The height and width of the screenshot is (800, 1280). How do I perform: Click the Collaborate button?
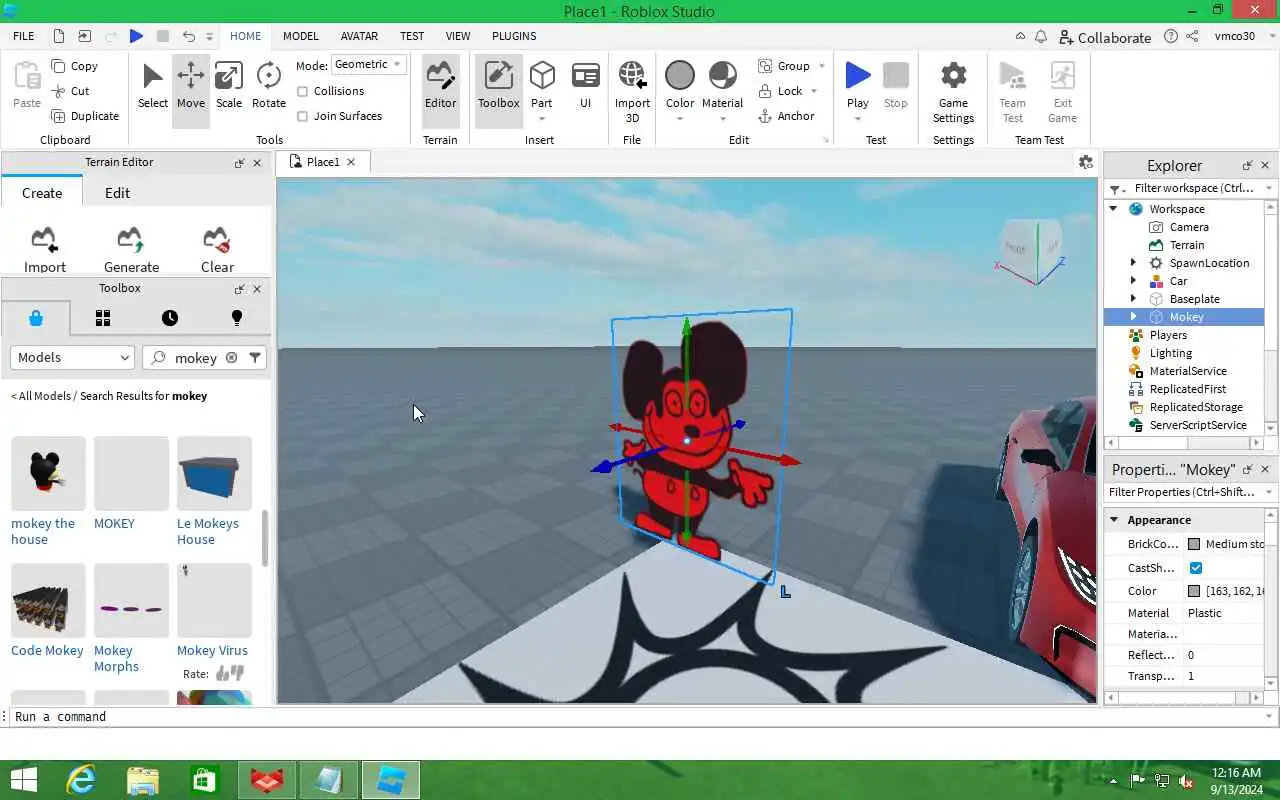click(x=1105, y=37)
